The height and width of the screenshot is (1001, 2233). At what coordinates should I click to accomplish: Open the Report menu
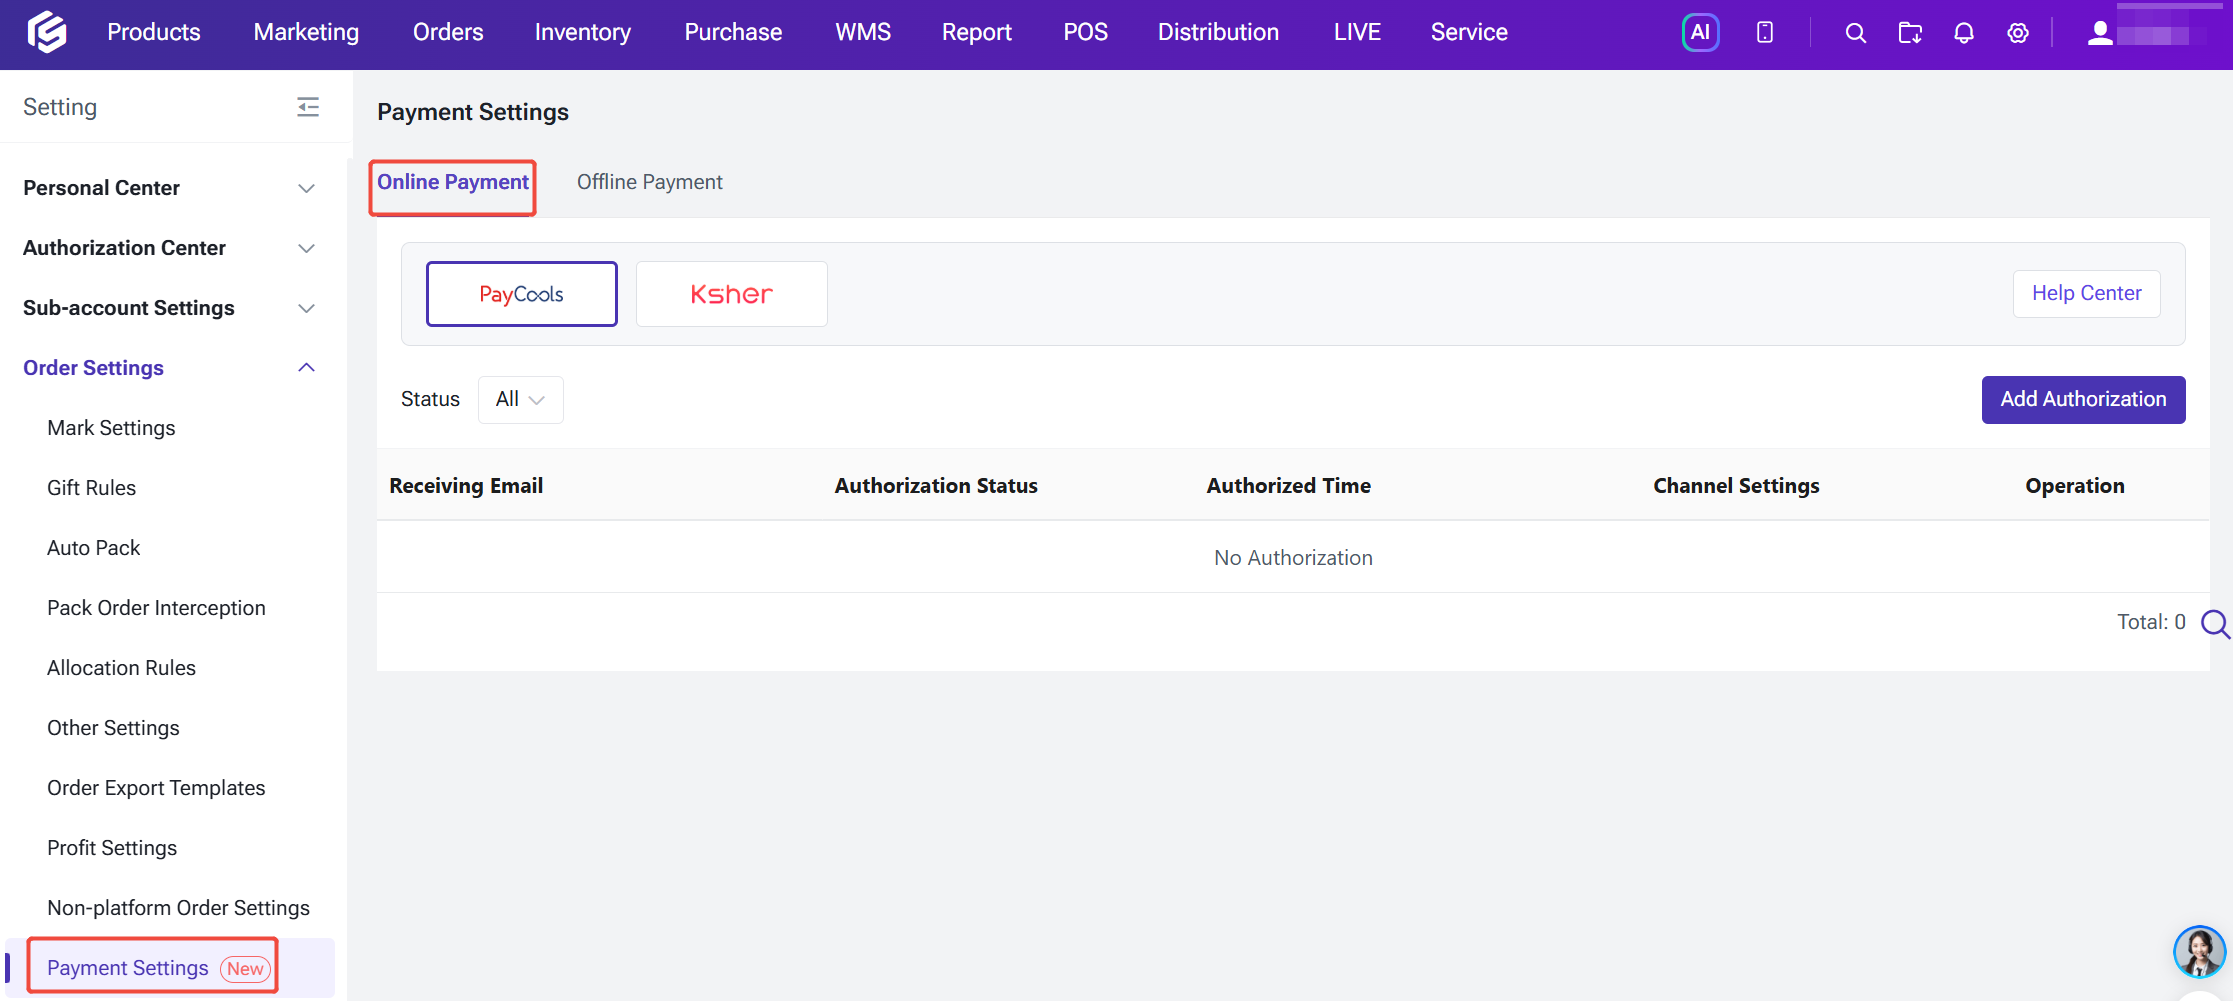(977, 32)
